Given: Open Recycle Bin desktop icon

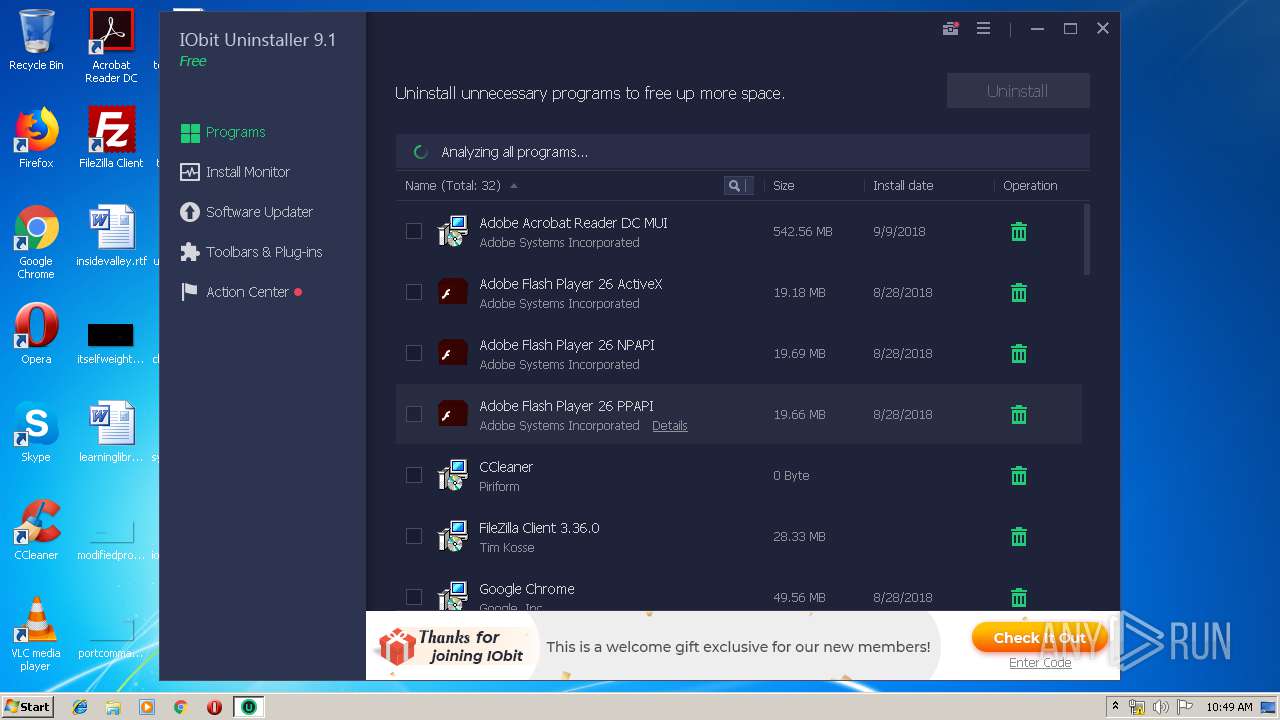Looking at the screenshot, I should (x=36, y=41).
